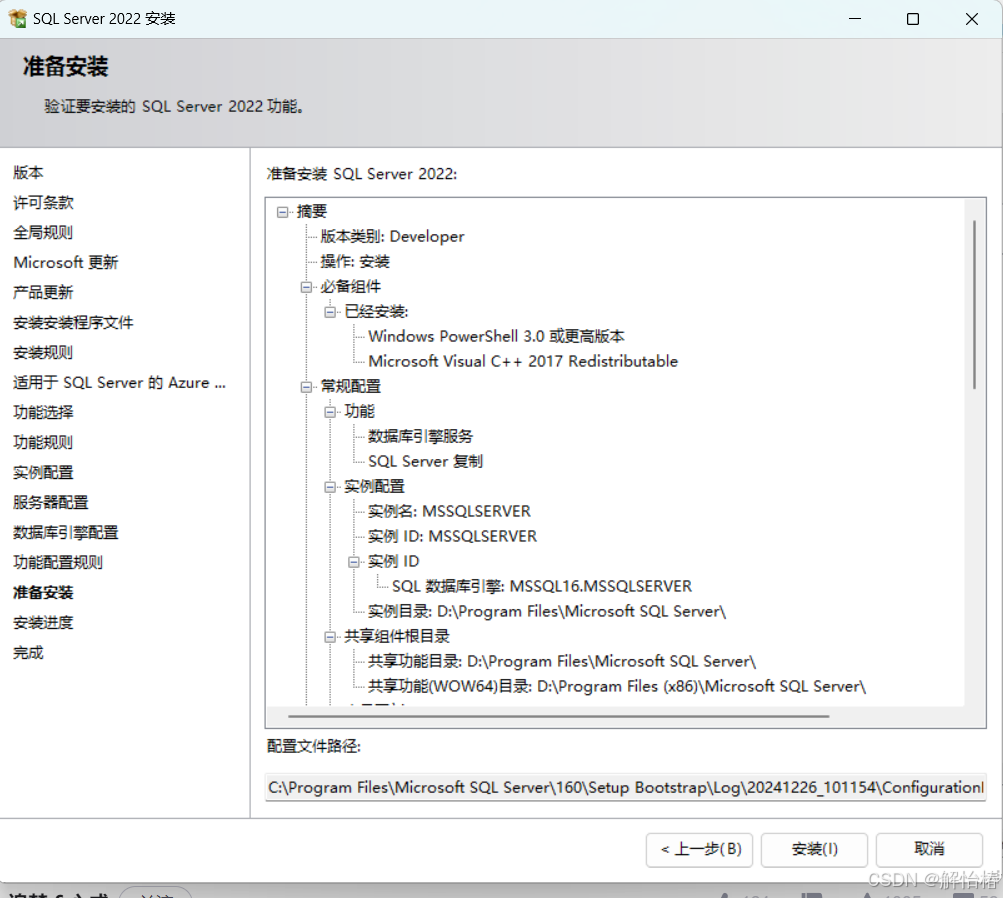Select Microsoft Visual C++ 2017 Redistributable row

(523, 361)
